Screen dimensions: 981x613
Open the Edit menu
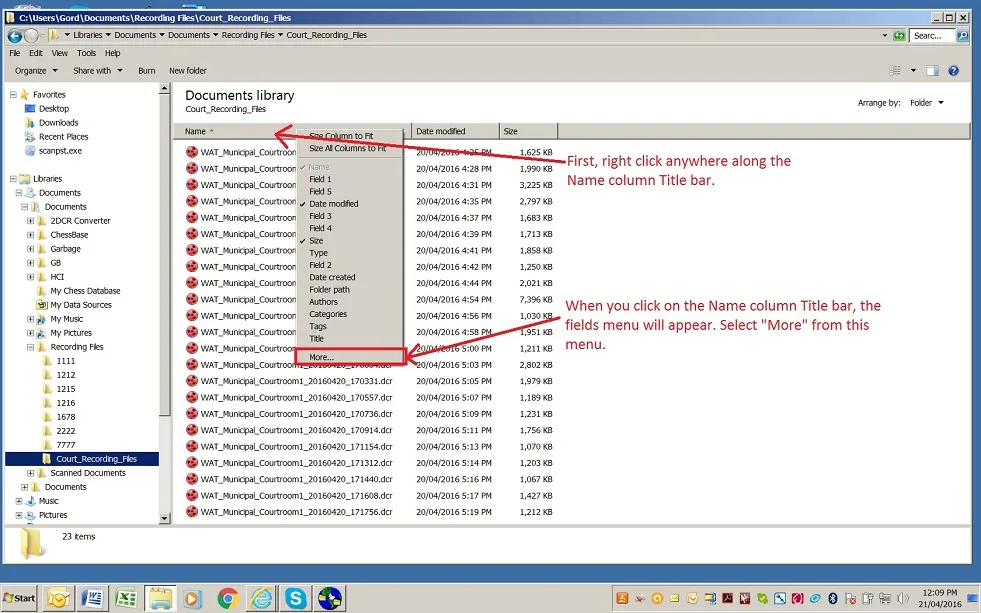[36, 53]
